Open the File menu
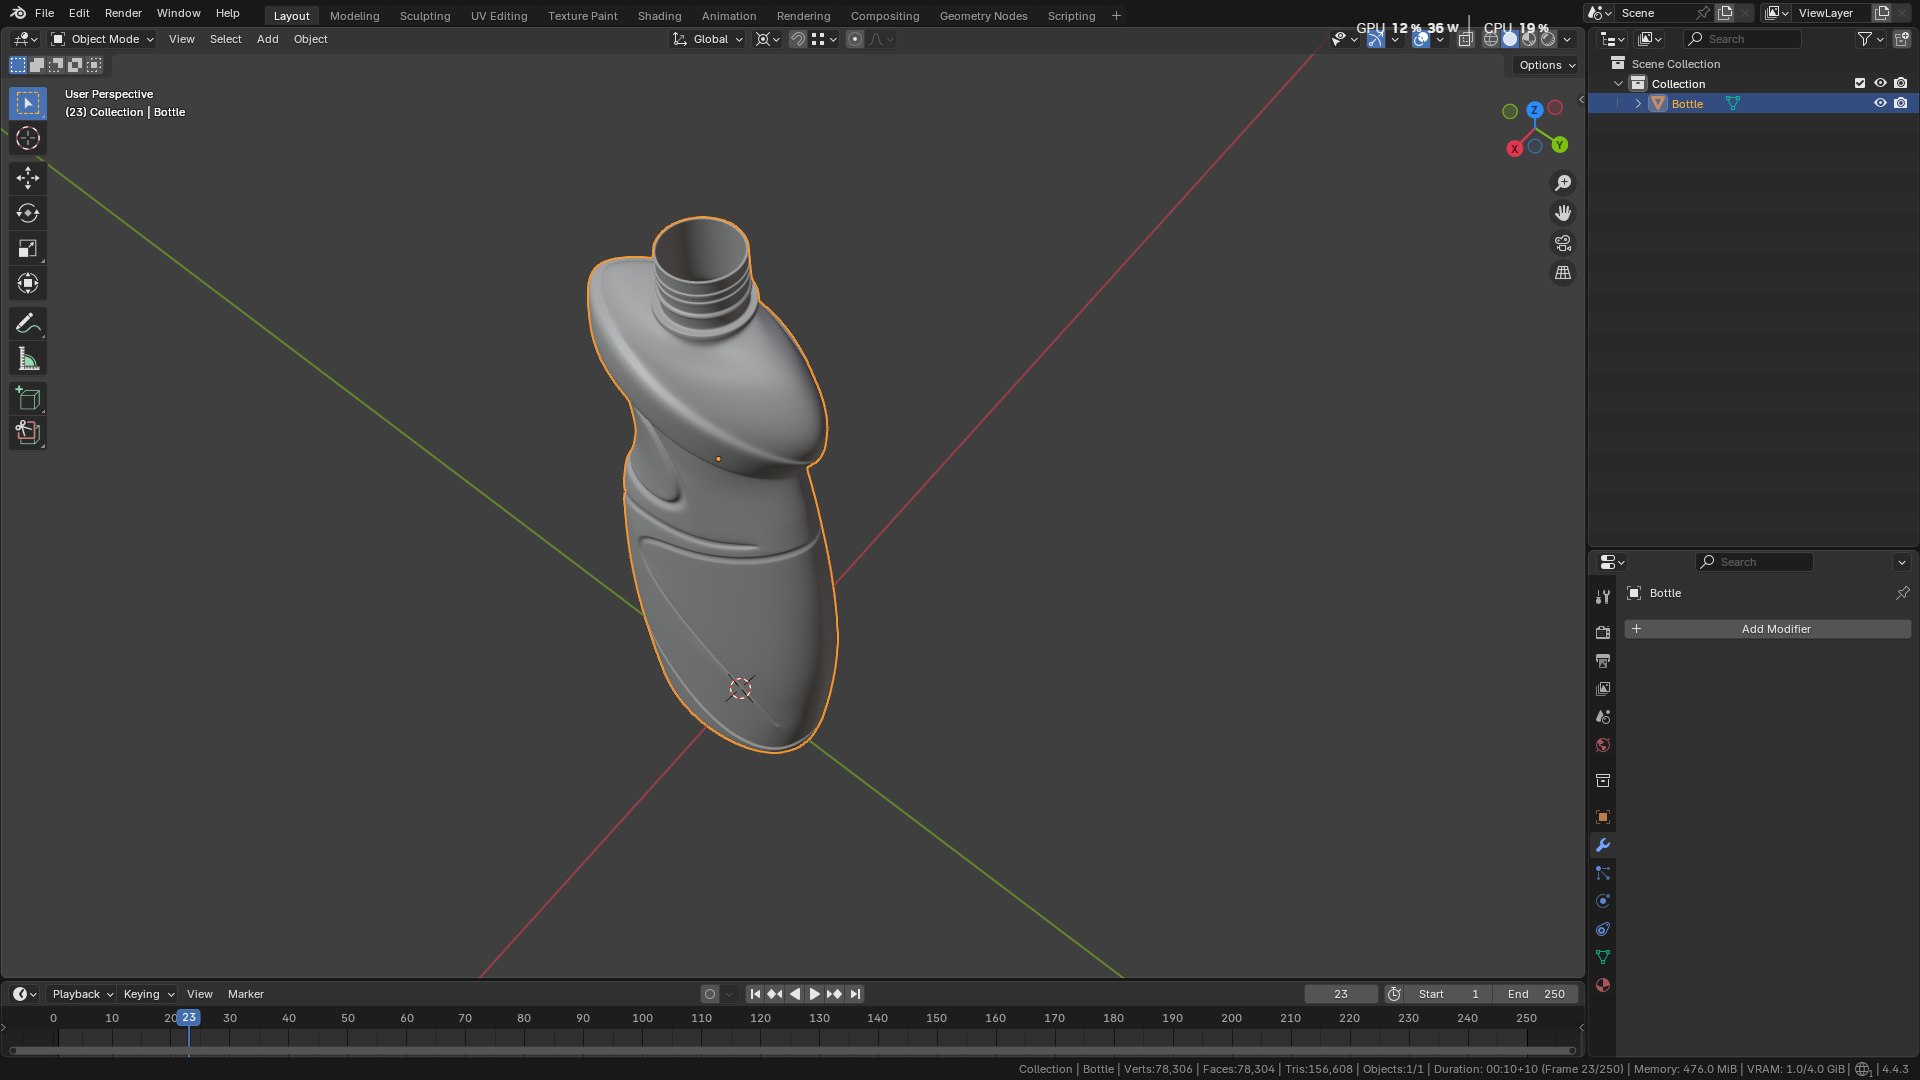This screenshot has width=1920, height=1080. pyautogui.click(x=44, y=13)
